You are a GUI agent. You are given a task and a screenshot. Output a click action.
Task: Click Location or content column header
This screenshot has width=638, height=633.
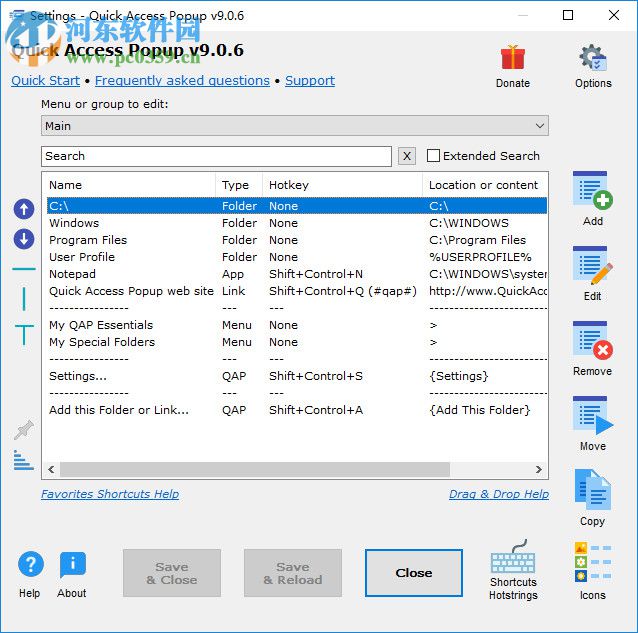click(485, 185)
